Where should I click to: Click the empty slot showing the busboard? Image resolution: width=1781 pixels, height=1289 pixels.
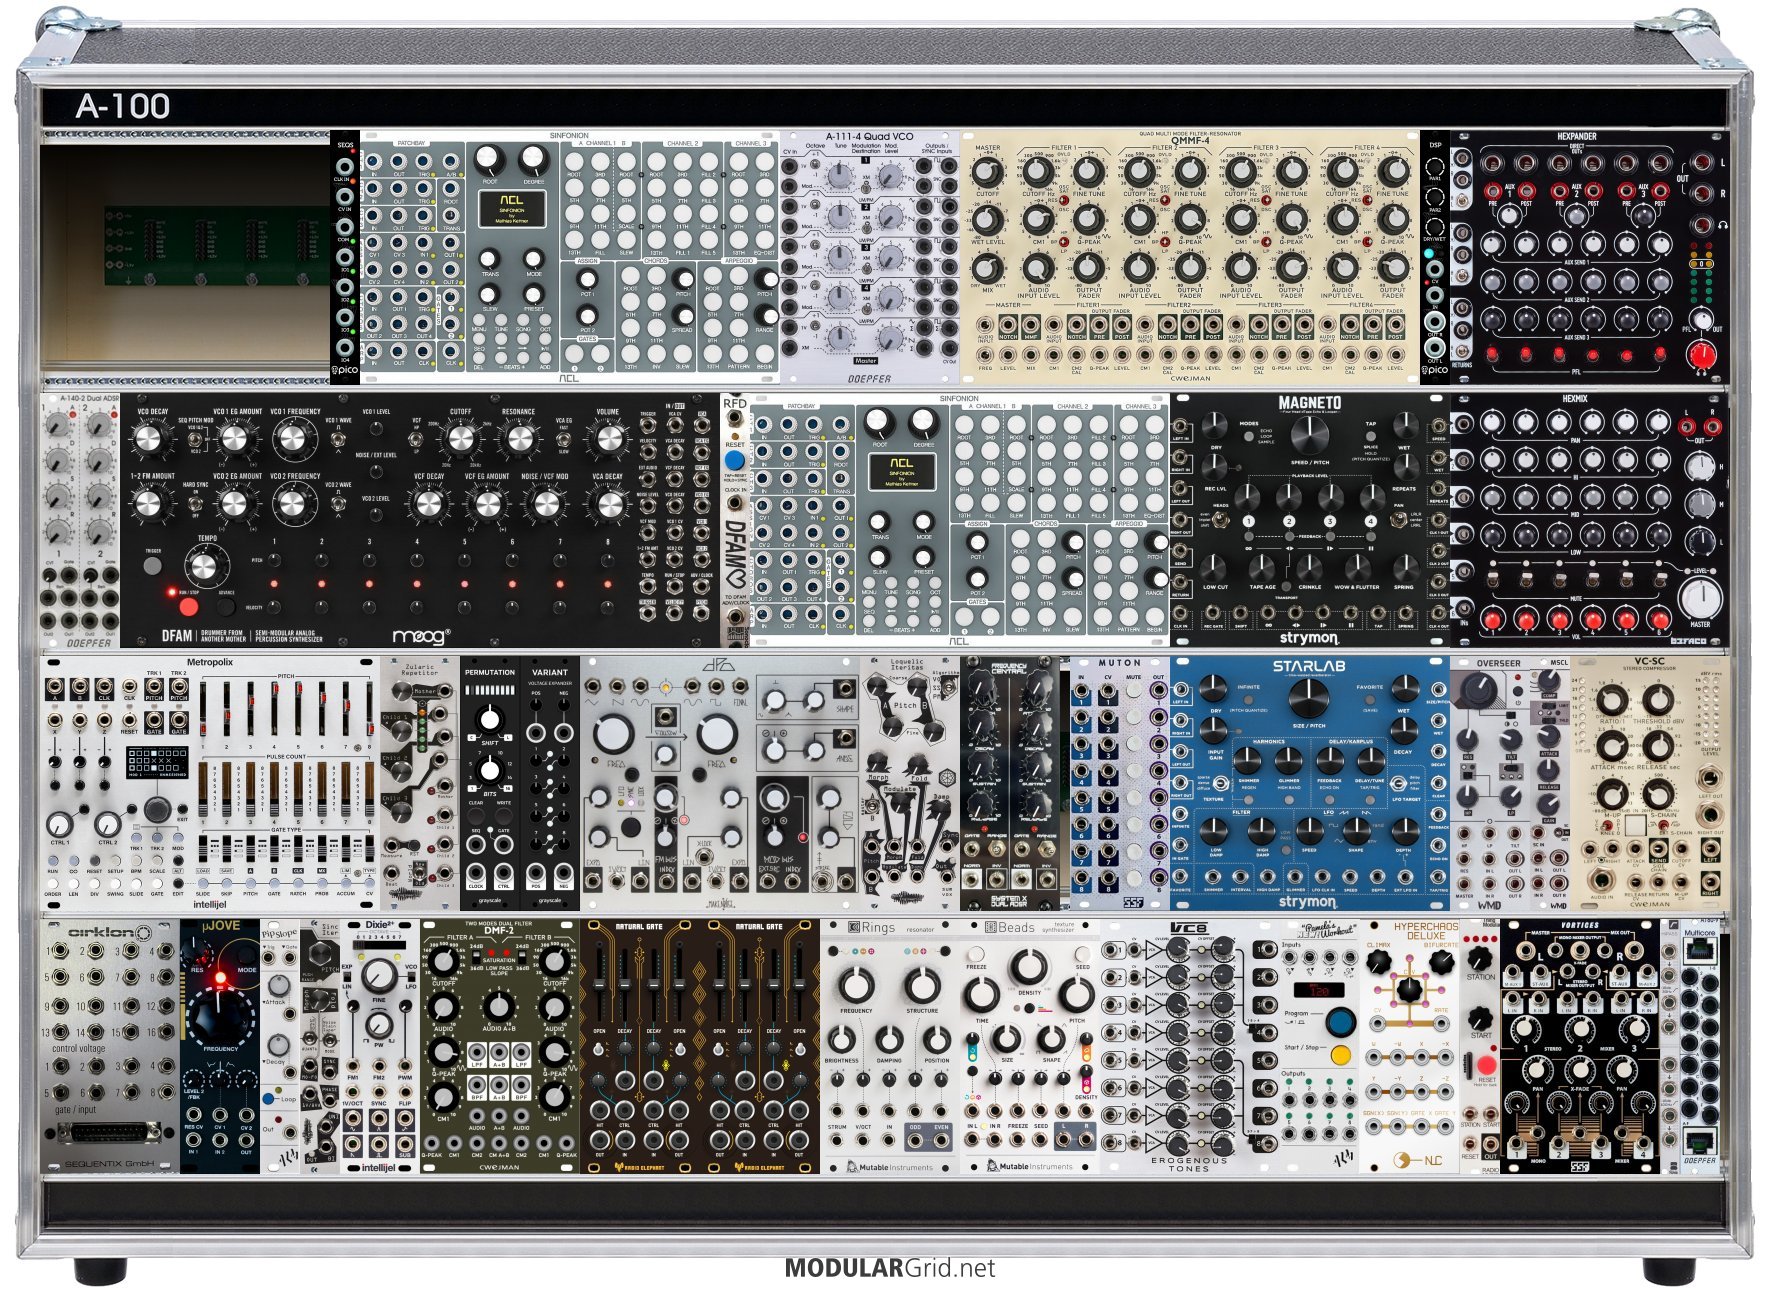point(185,257)
